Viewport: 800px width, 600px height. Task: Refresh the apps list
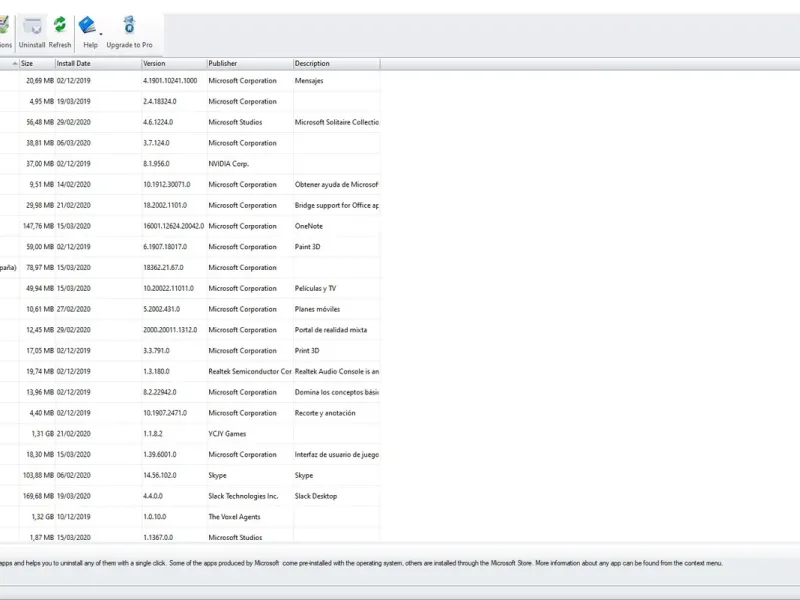tap(60, 33)
